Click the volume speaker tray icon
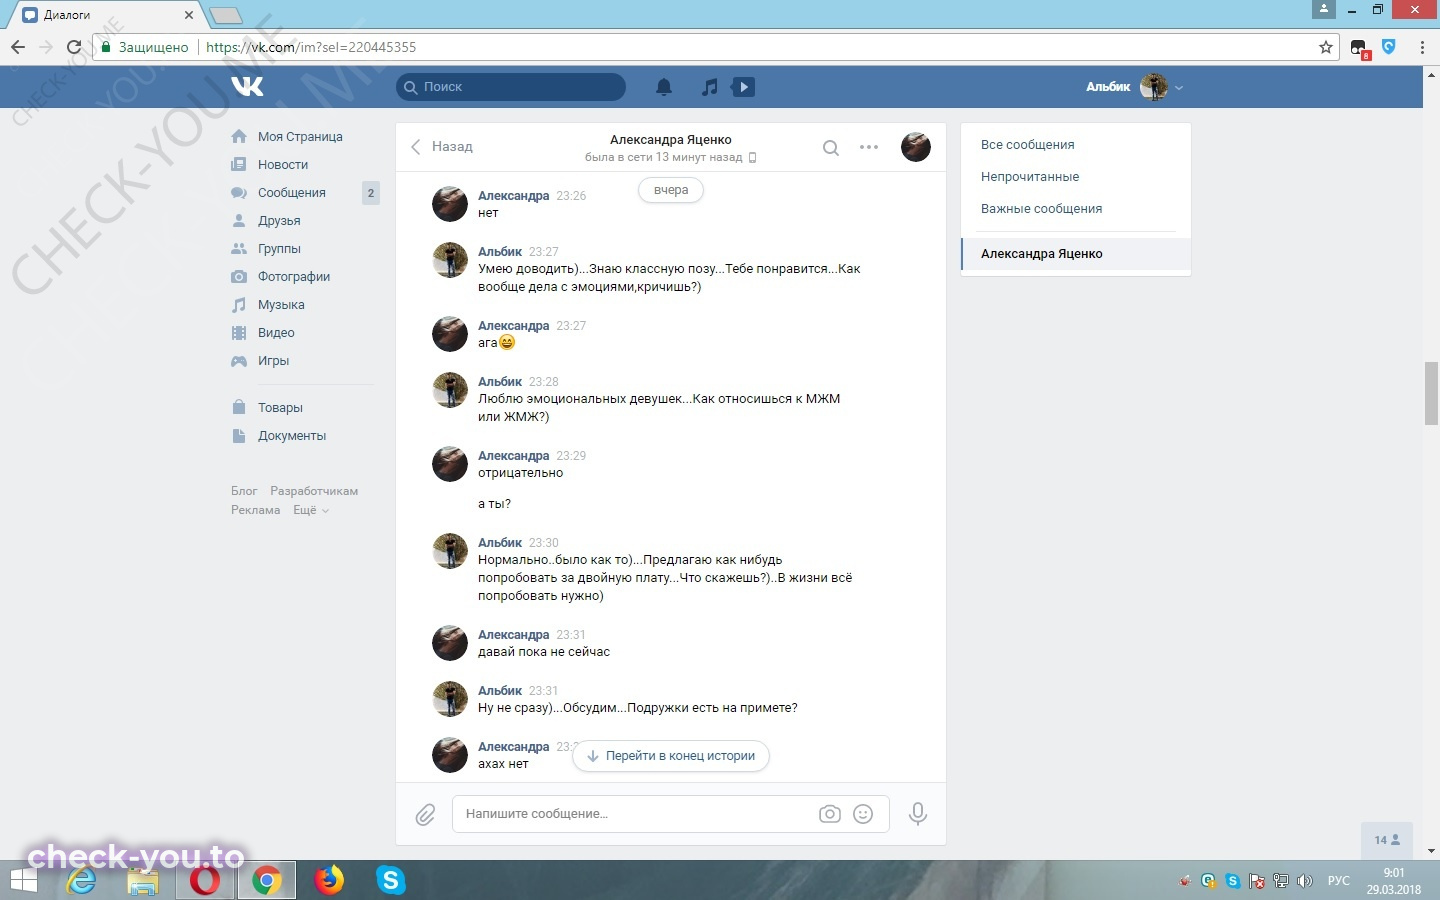Screen dimensions: 1440x900 [x=1305, y=881]
